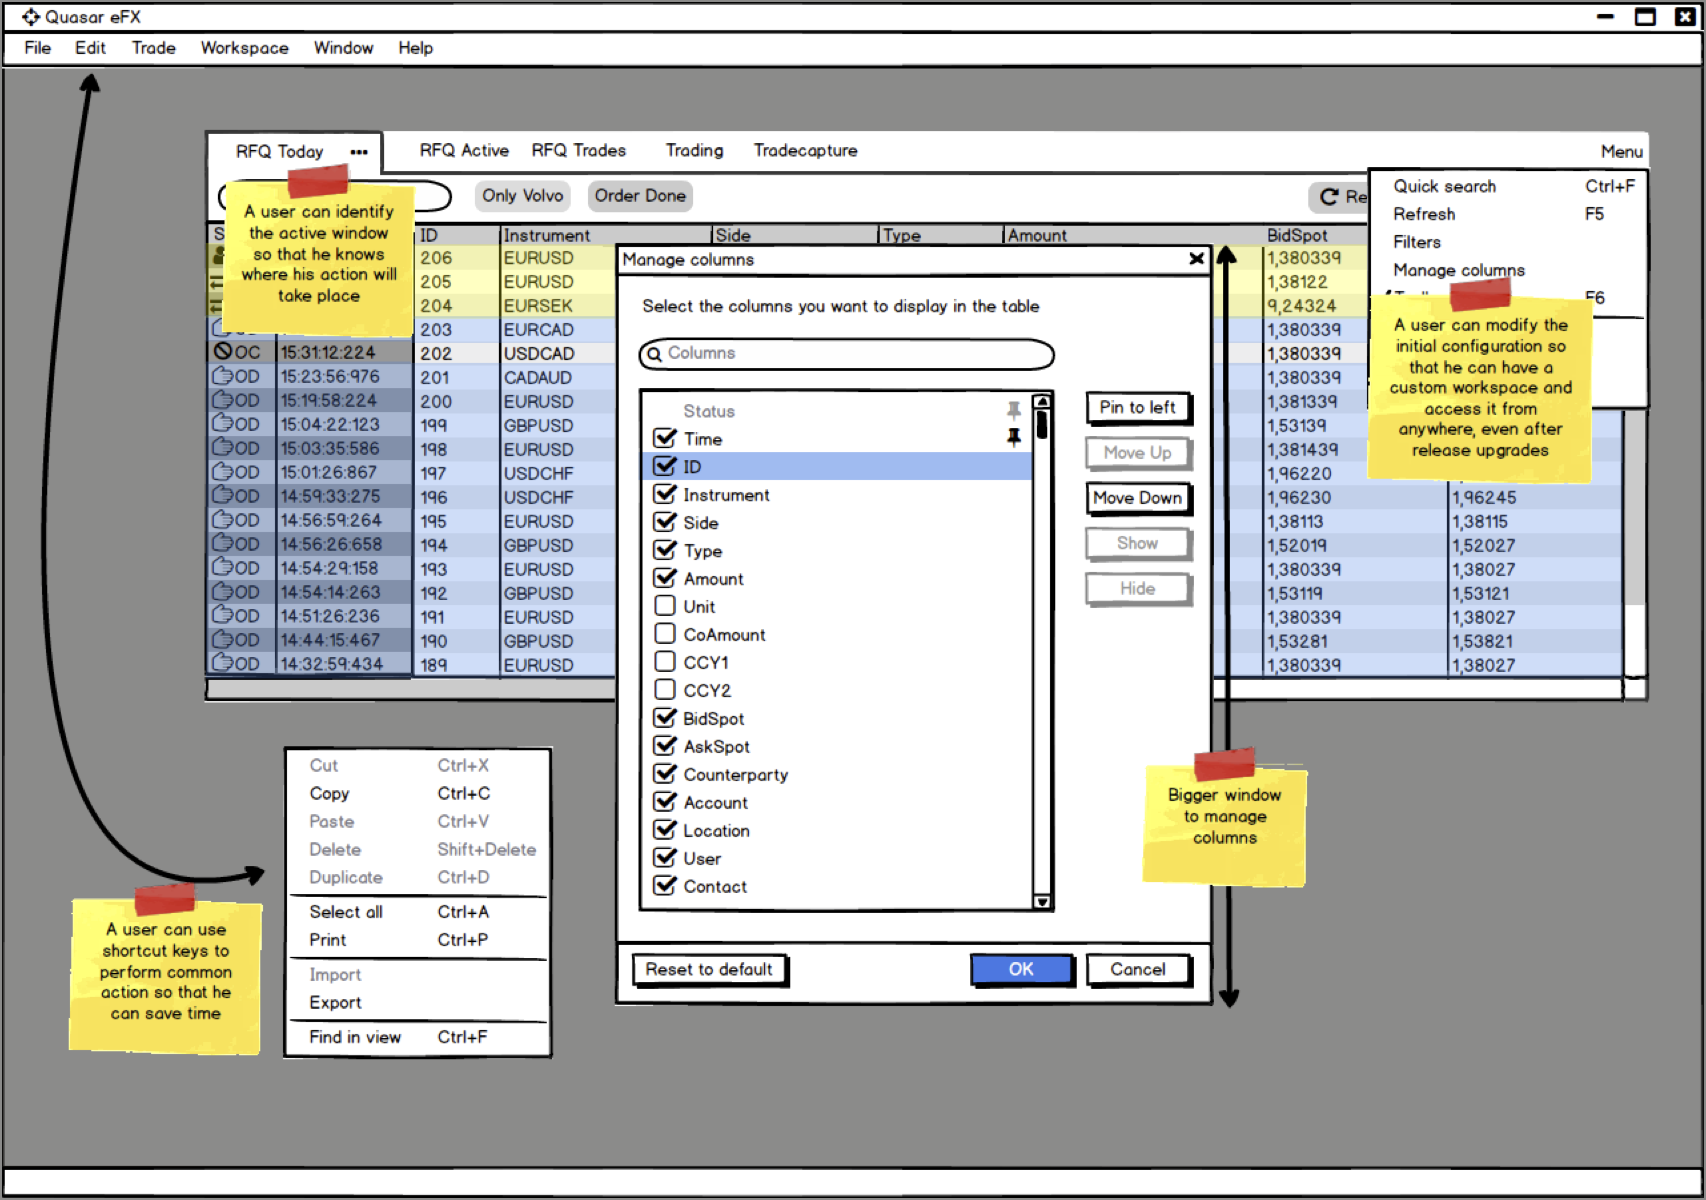The height and width of the screenshot is (1200, 1706).
Task: Click the pin icon beside Time column
Action: pyautogui.click(x=1013, y=438)
